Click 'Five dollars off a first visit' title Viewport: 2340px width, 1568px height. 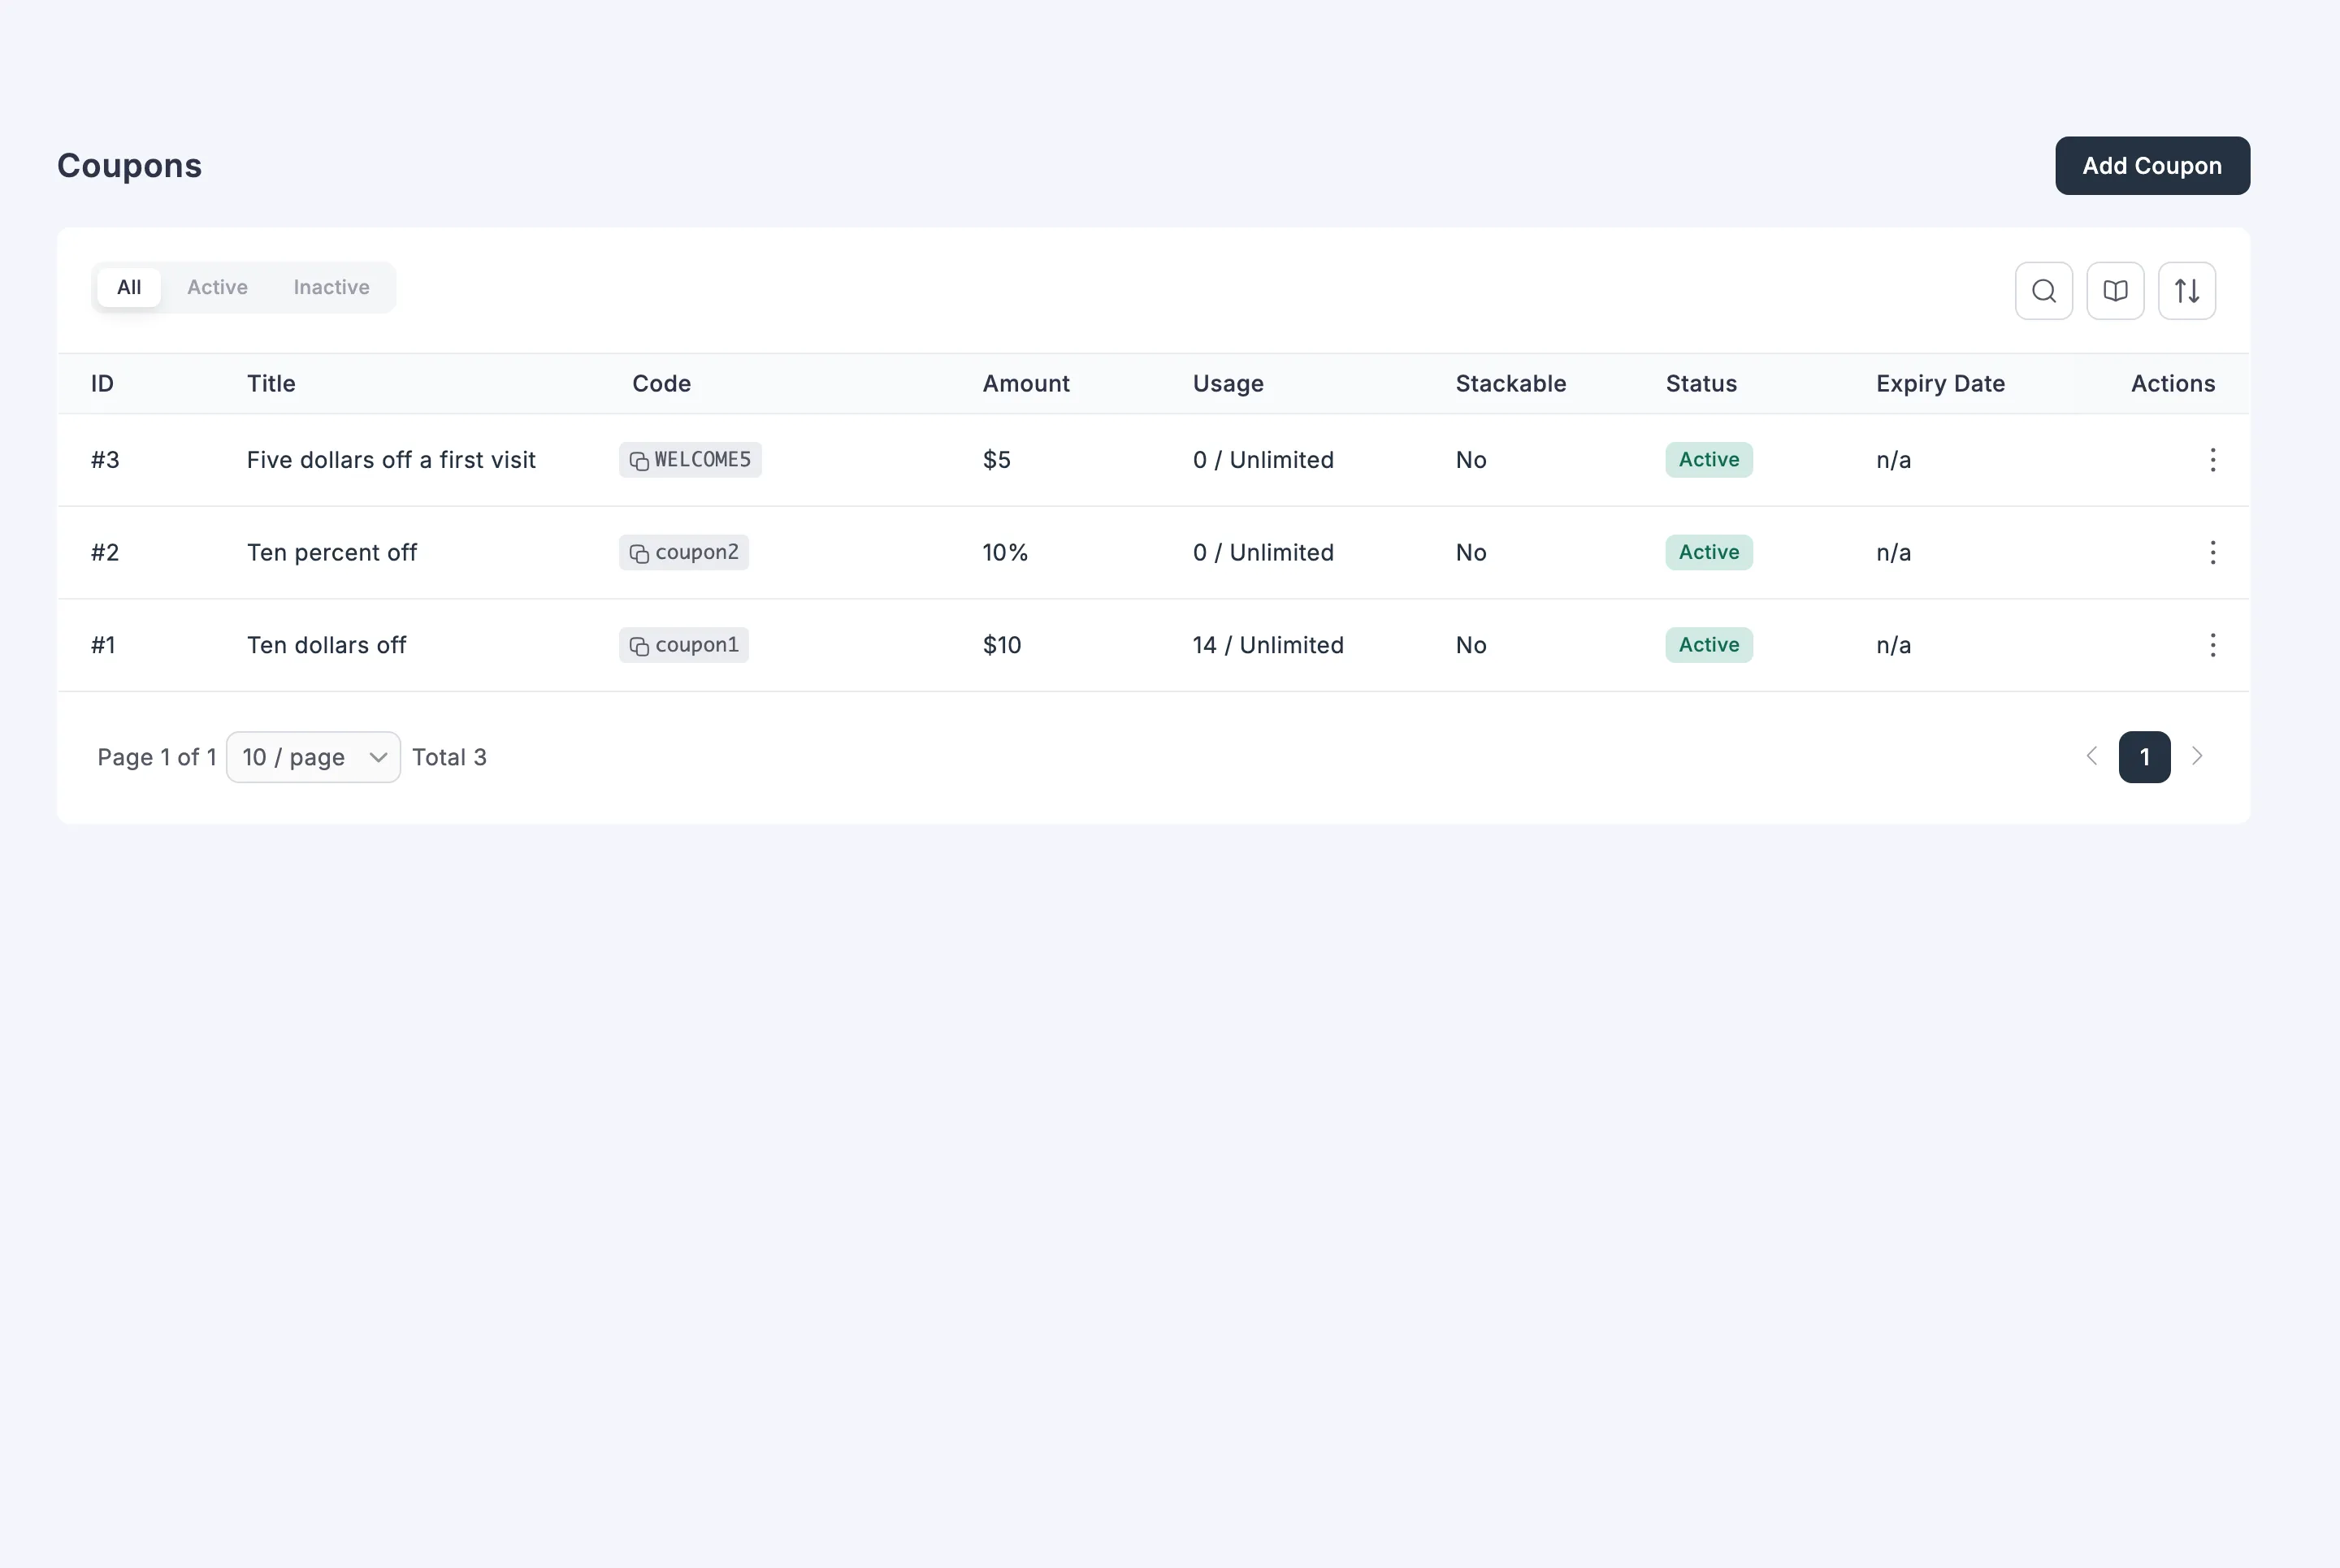tap(391, 460)
